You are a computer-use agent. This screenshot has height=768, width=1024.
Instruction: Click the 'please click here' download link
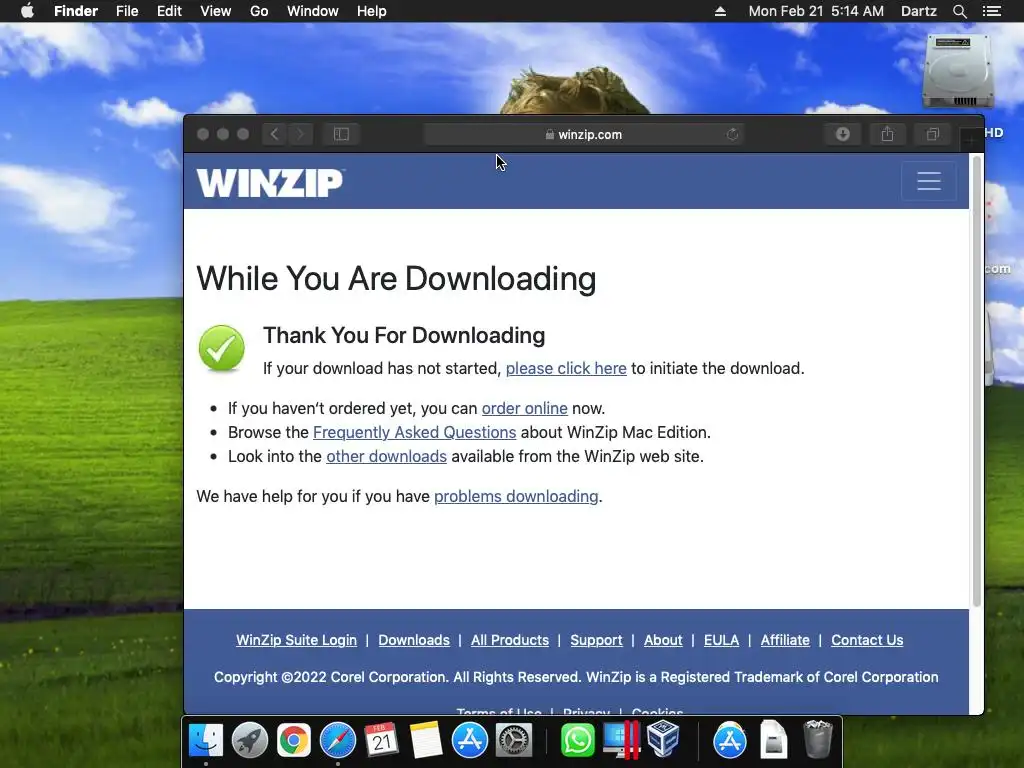[x=566, y=368]
